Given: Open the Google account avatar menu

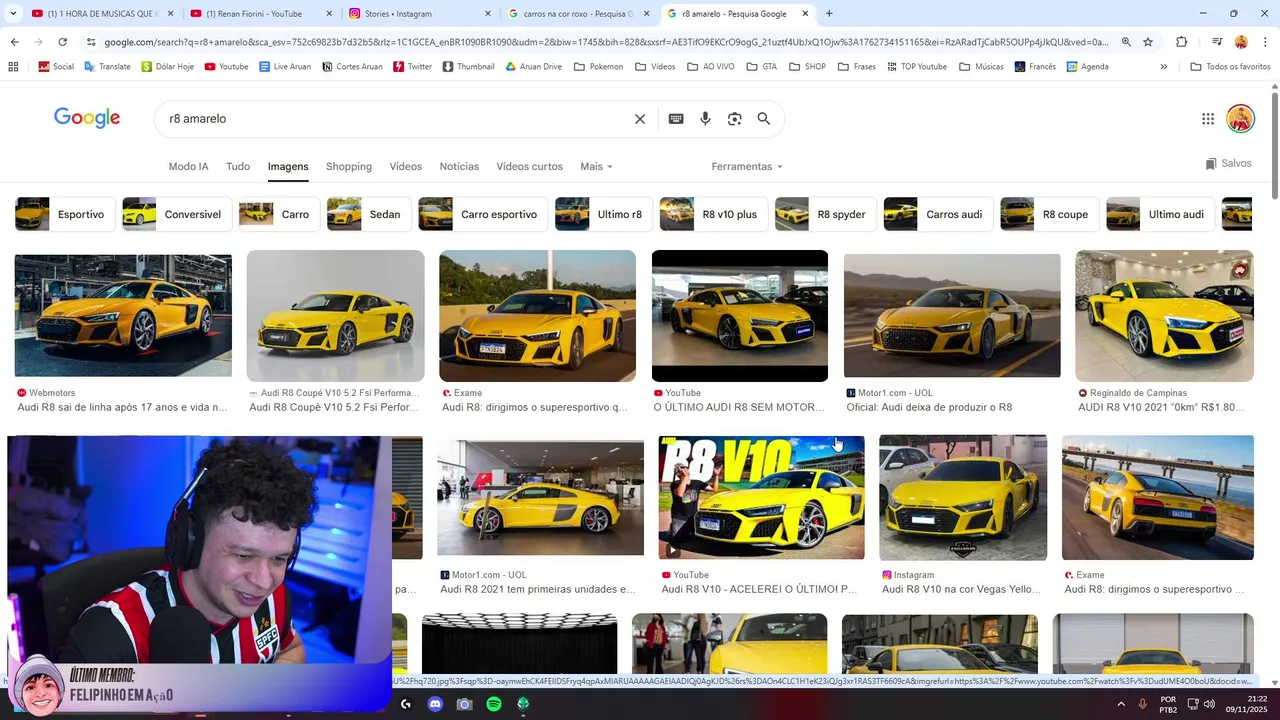Looking at the screenshot, I should coord(1241,119).
